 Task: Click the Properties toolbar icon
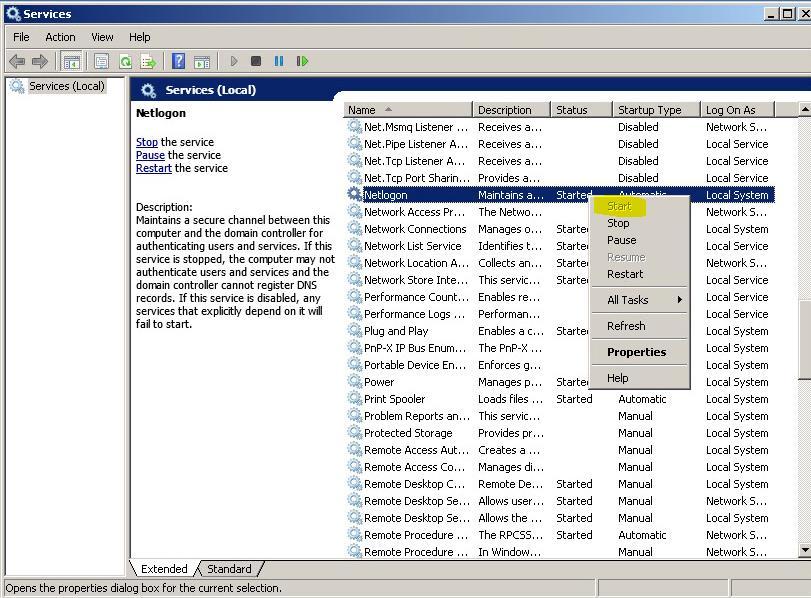[101, 62]
